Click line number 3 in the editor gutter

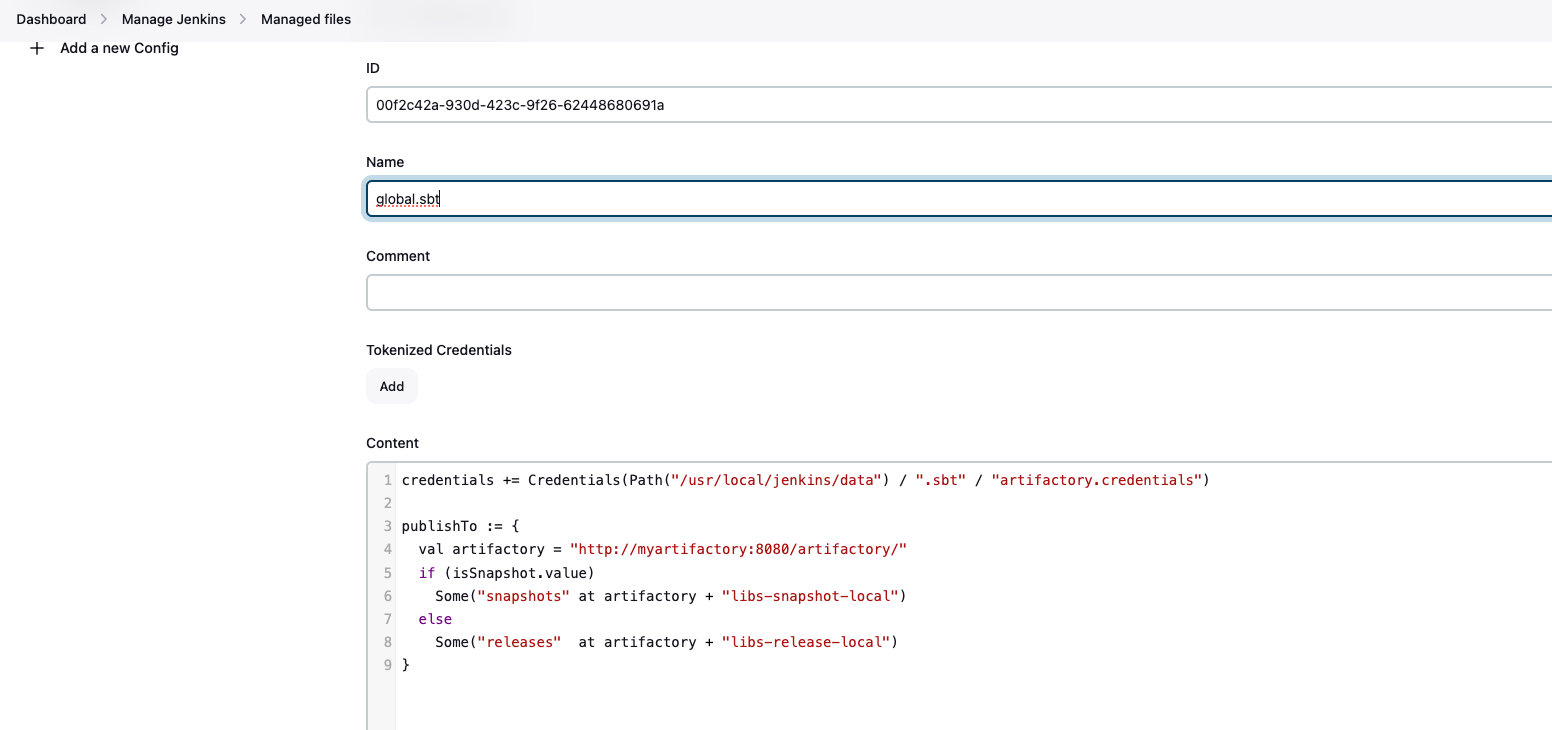coord(387,526)
